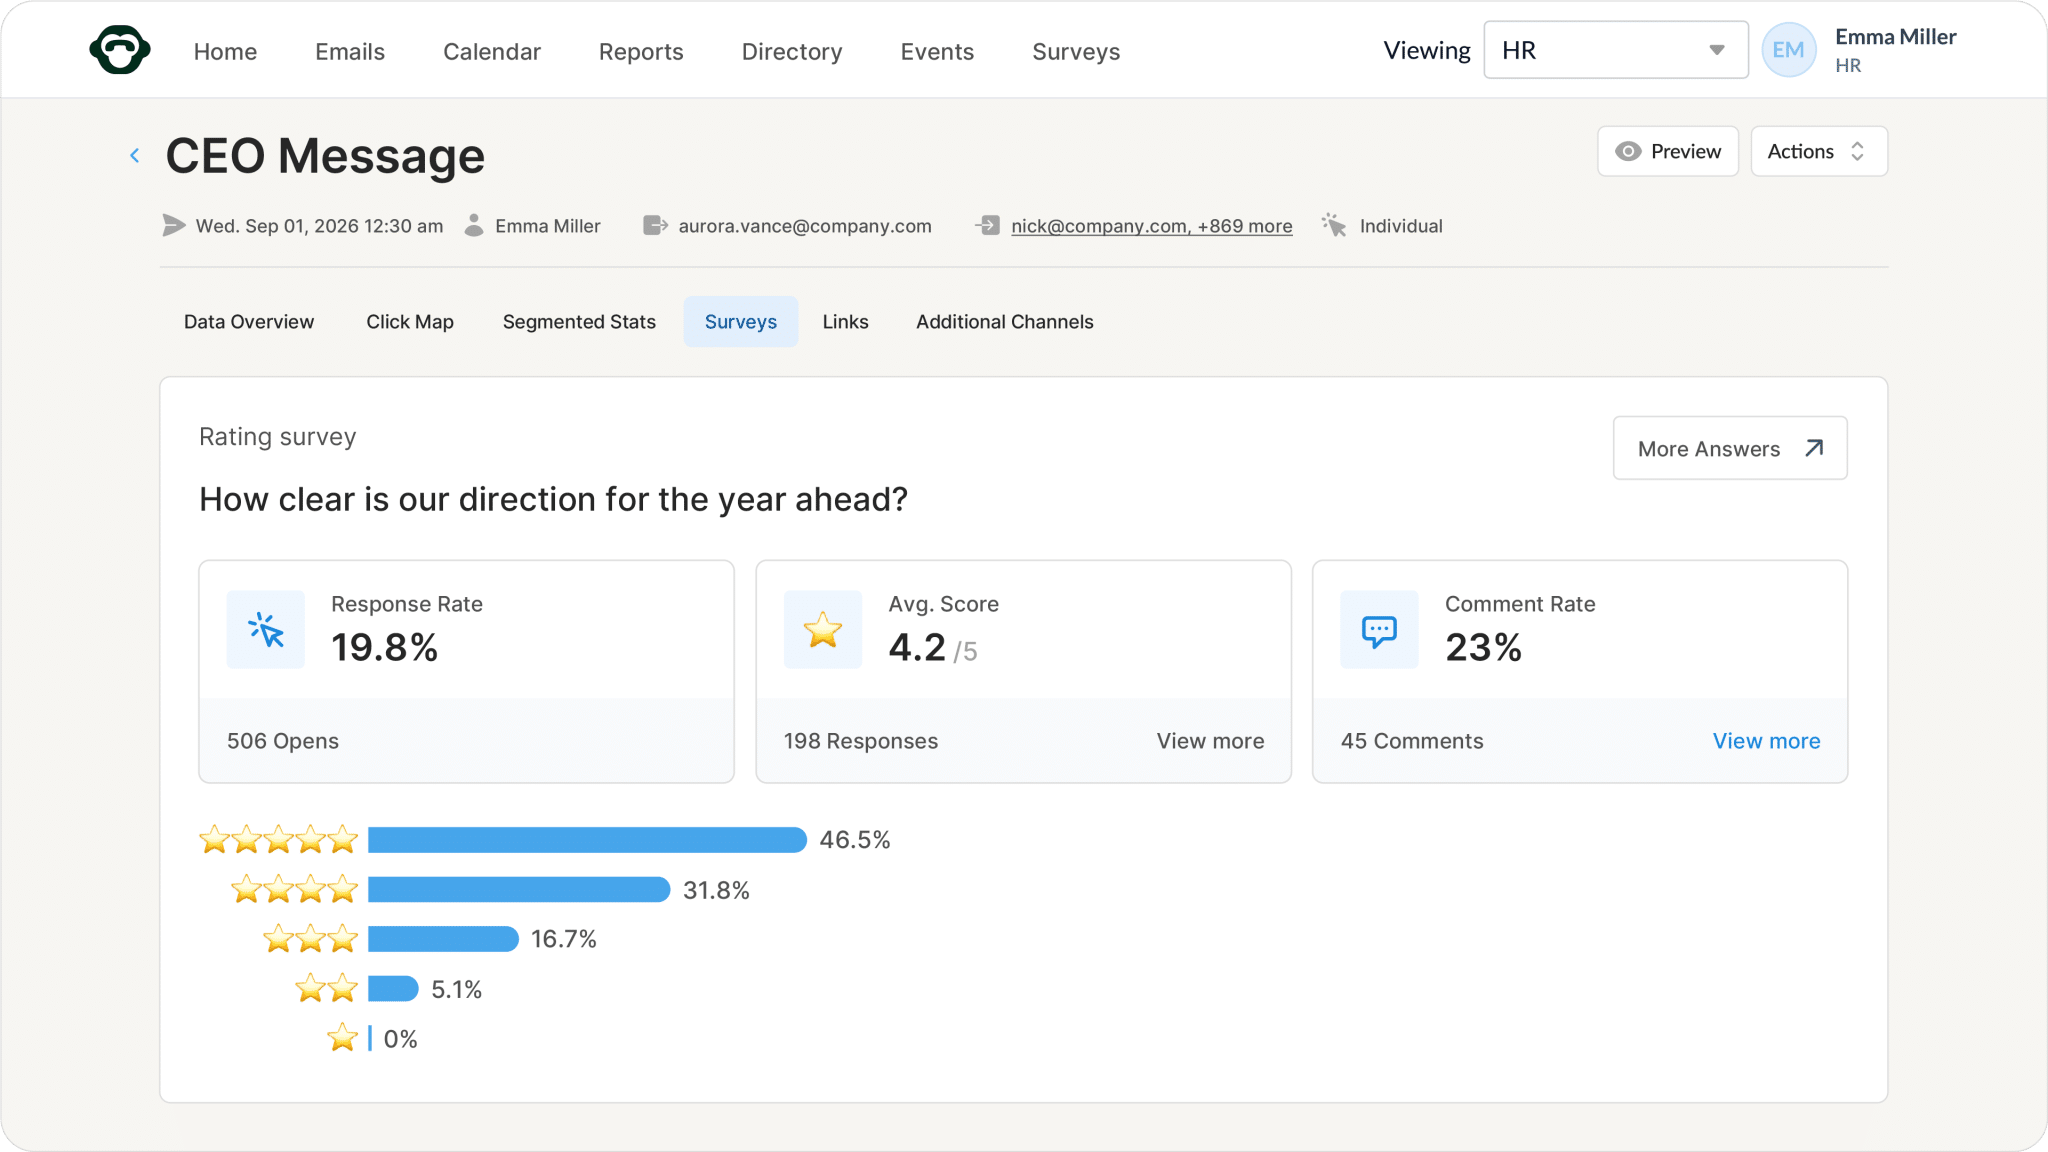Image resolution: width=2048 pixels, height=1152 pixels.
Task: Switch to the Links tab
Action: pos(846,322)
